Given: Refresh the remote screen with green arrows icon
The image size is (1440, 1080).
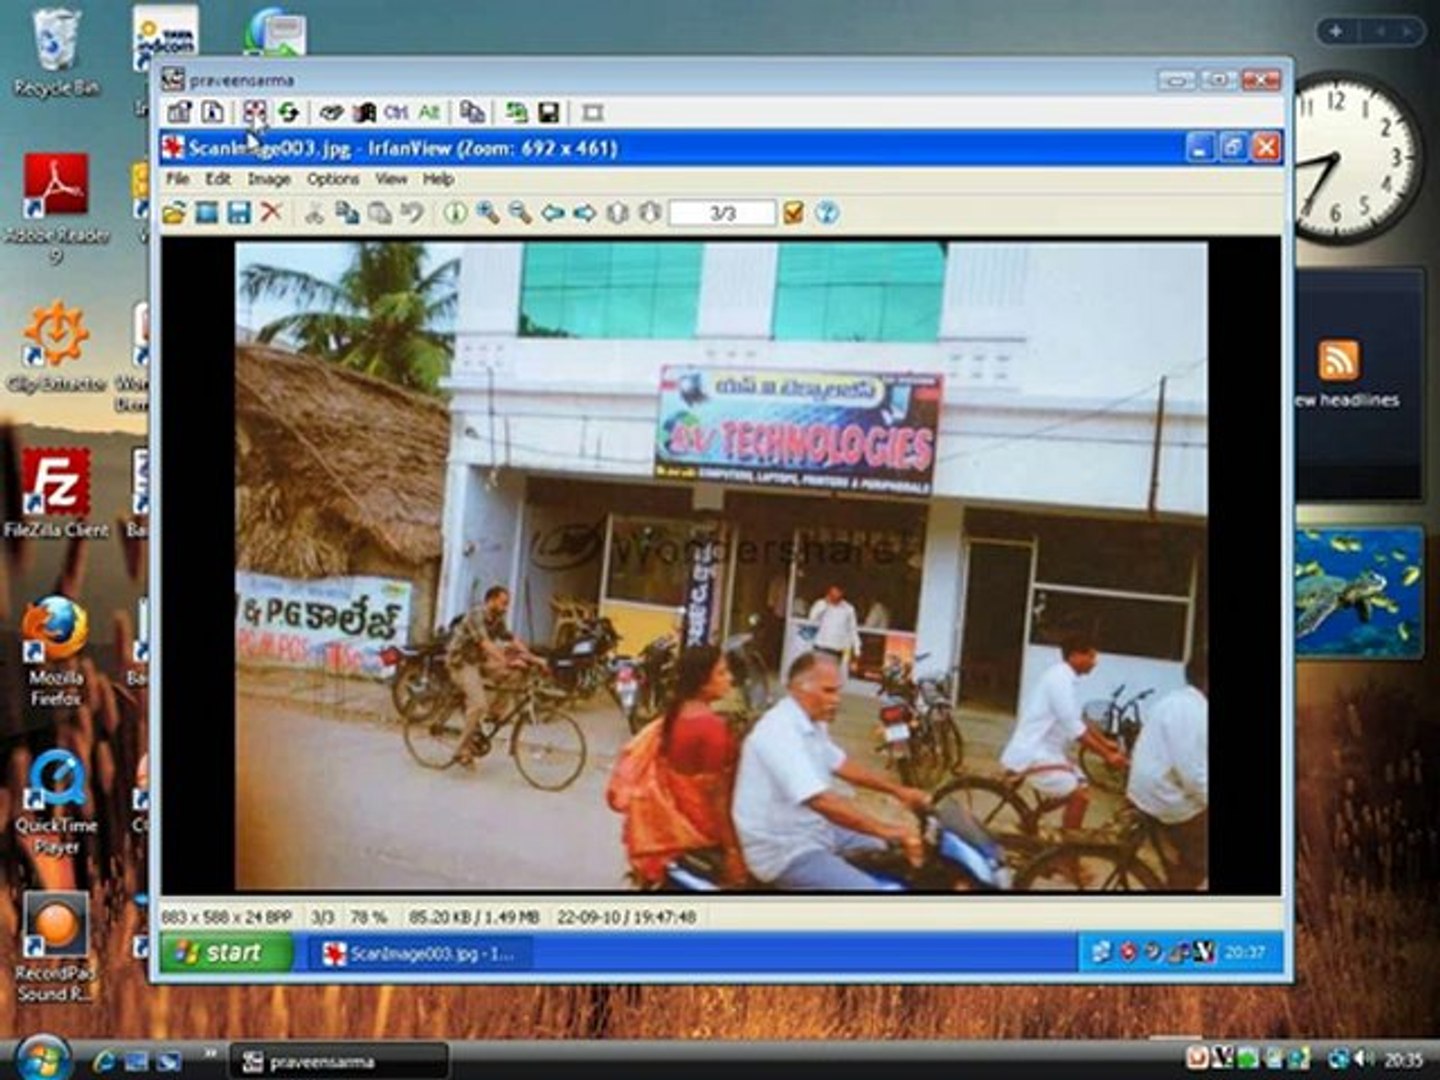Looking at the screenshot, I should [x=288, y=112].
